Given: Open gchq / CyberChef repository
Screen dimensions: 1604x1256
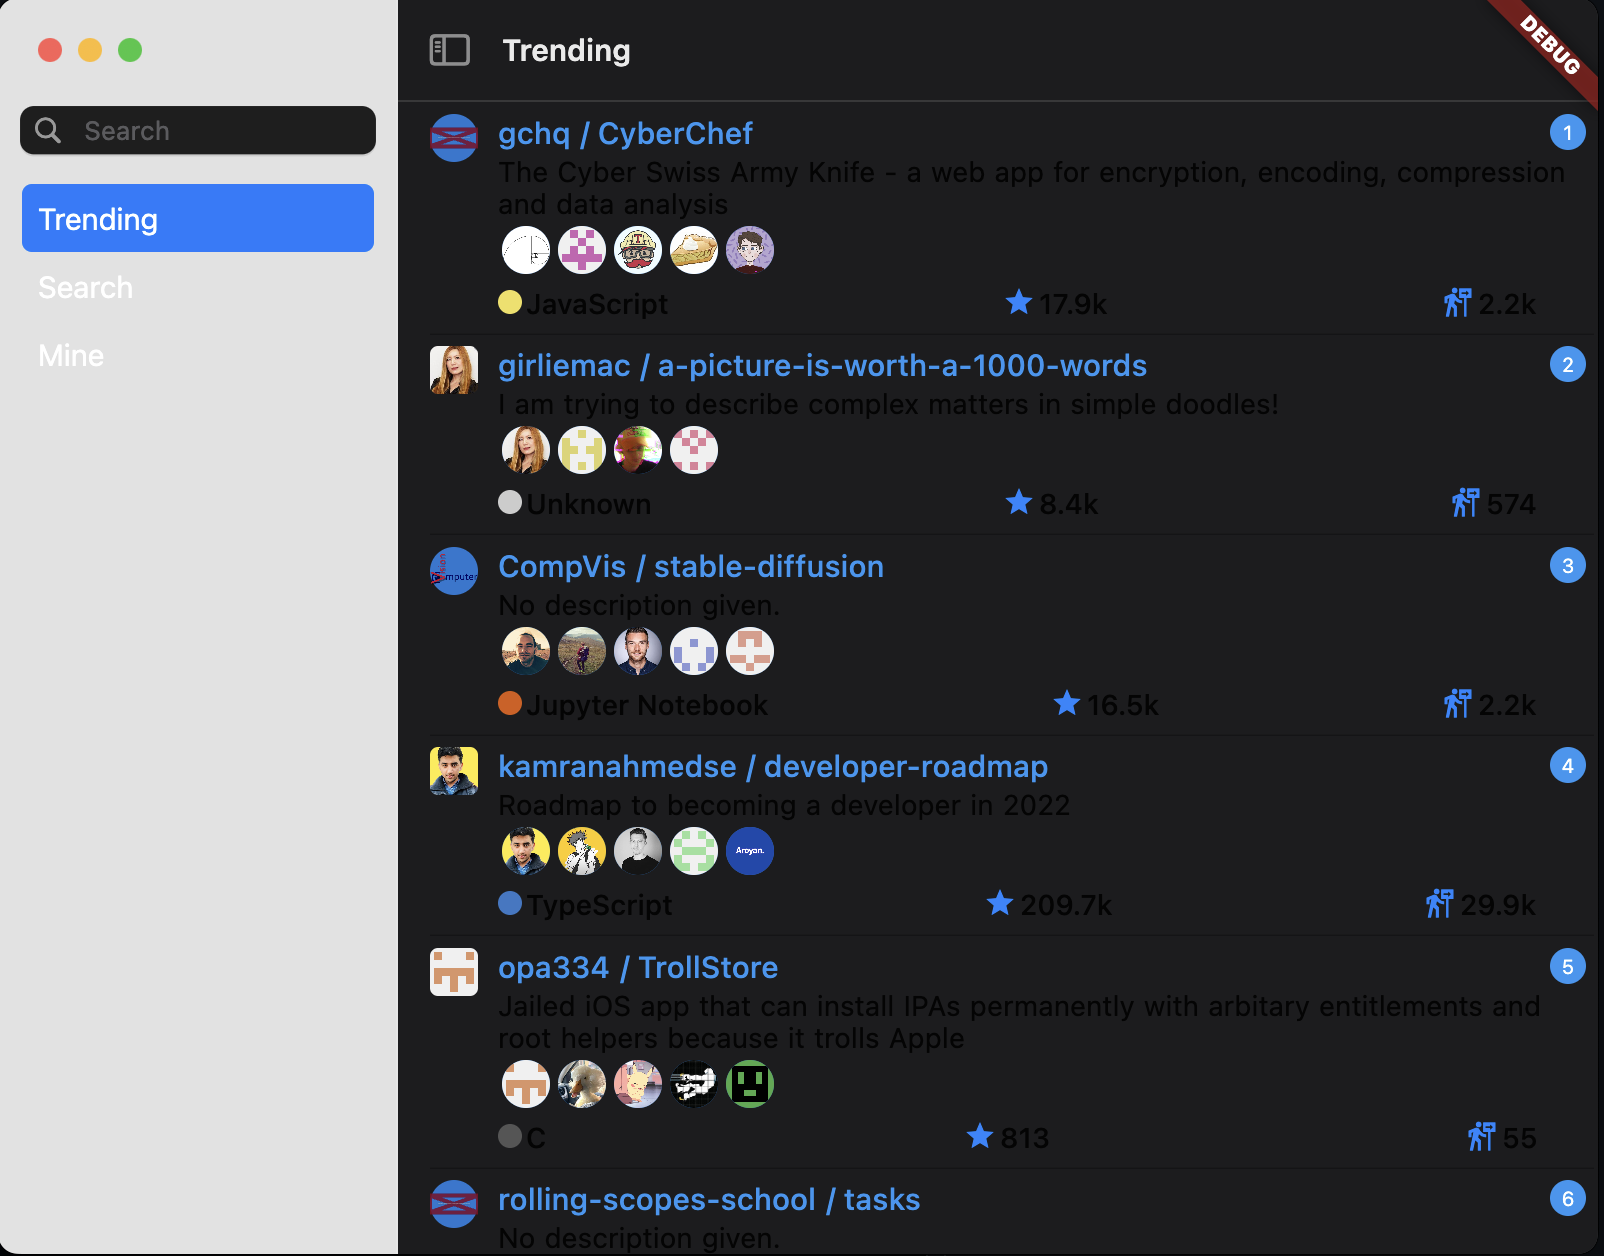Looking at the screenshot, I should pos(625,133).
